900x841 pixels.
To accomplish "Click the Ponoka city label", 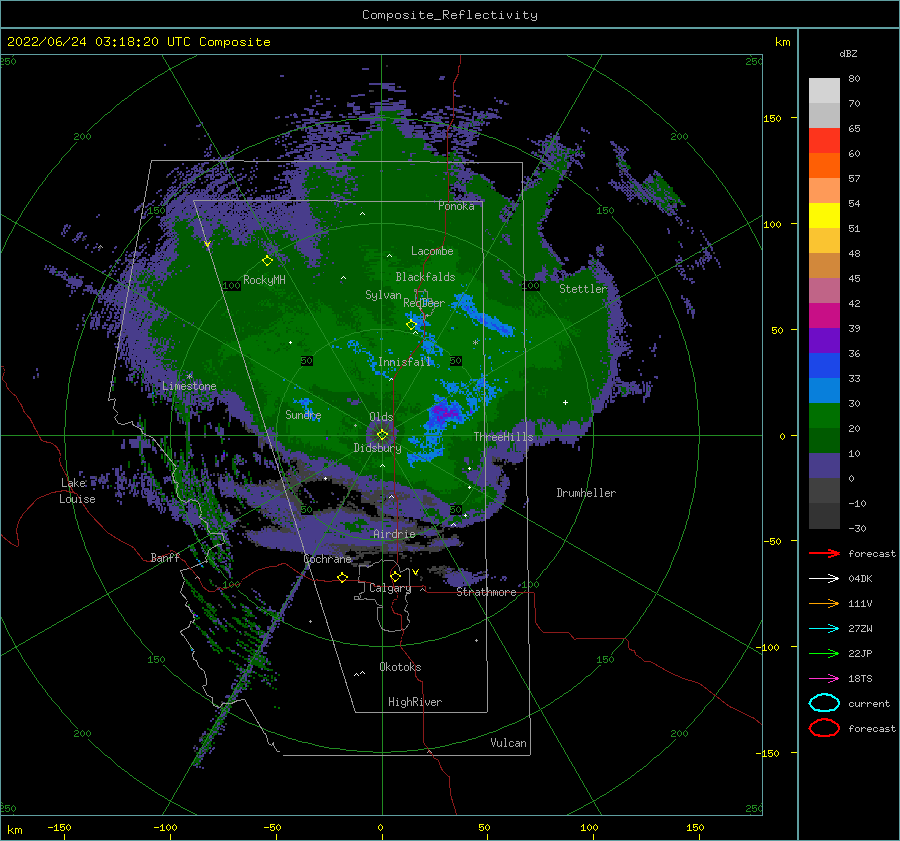I will pyautogui.click(x=456, y=206).
